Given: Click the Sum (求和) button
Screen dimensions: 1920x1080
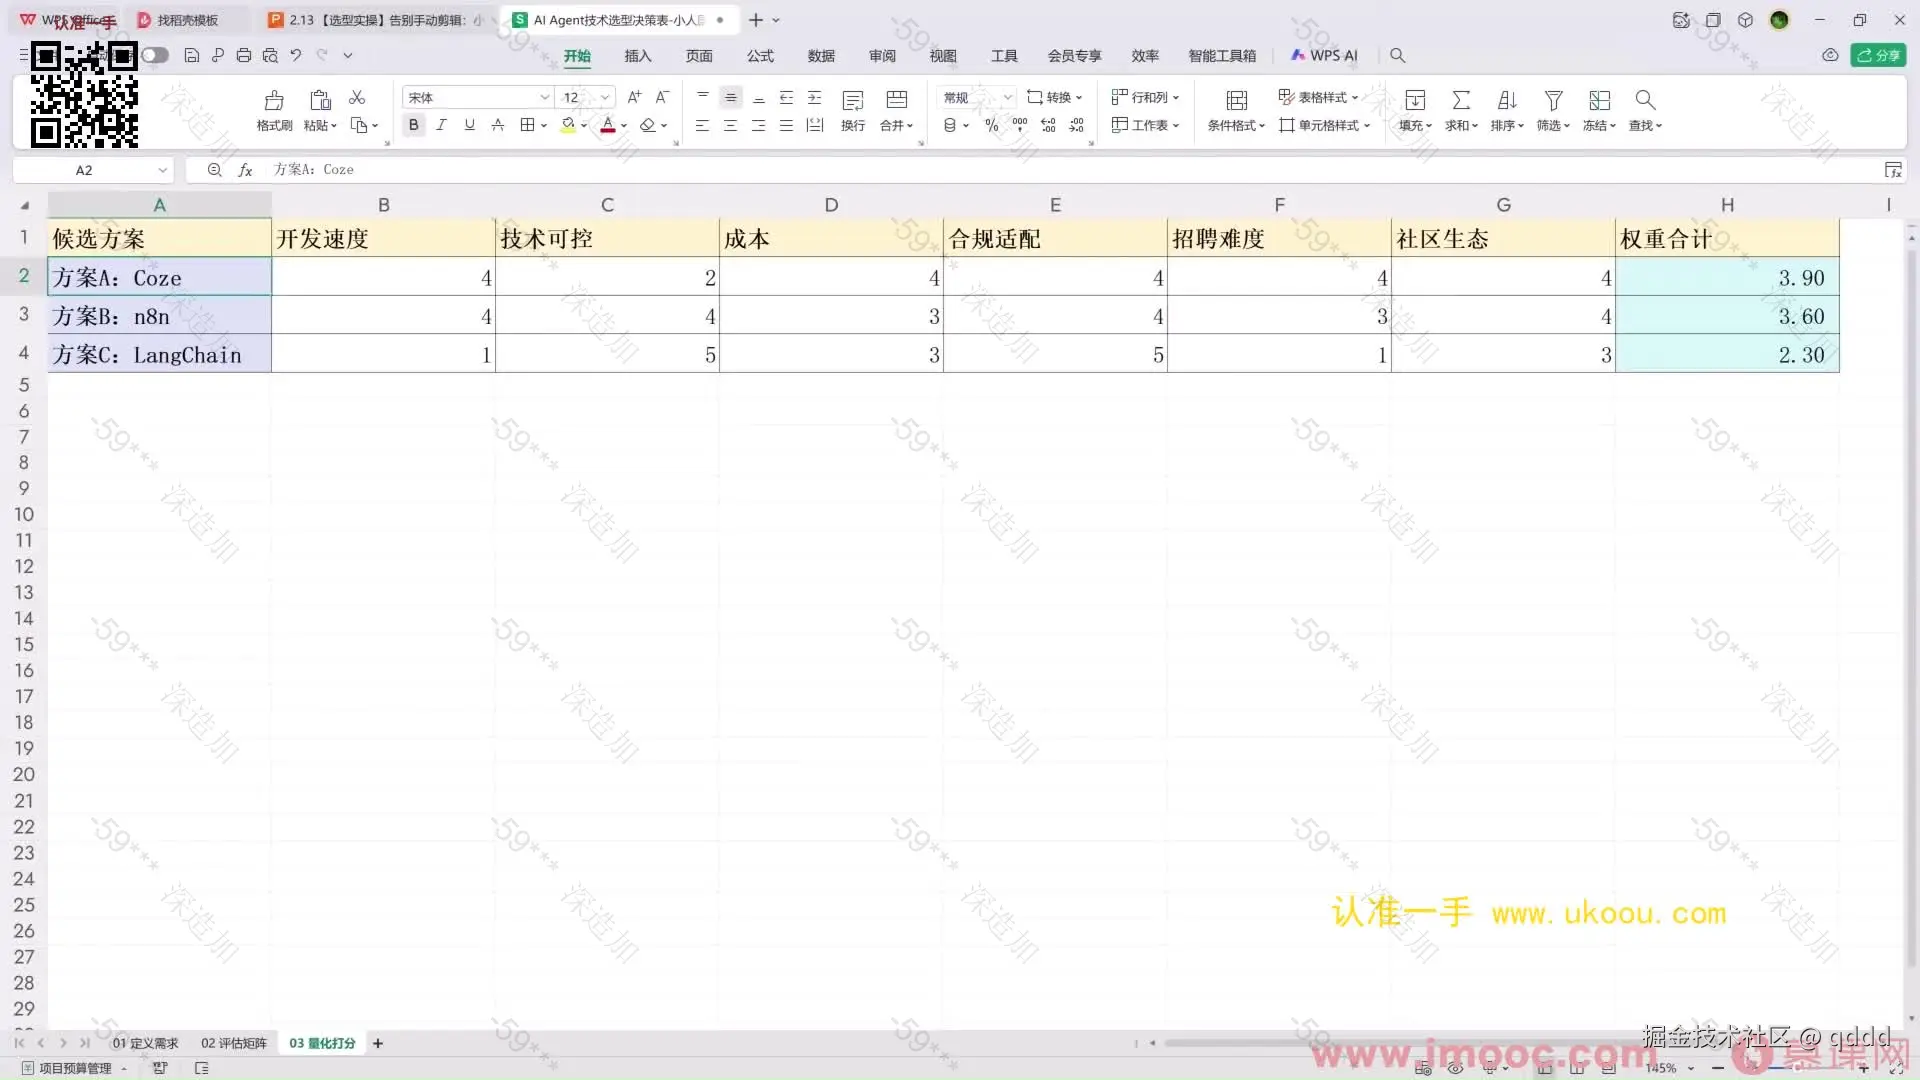Looking at the screenshot, I should 1461,110.
